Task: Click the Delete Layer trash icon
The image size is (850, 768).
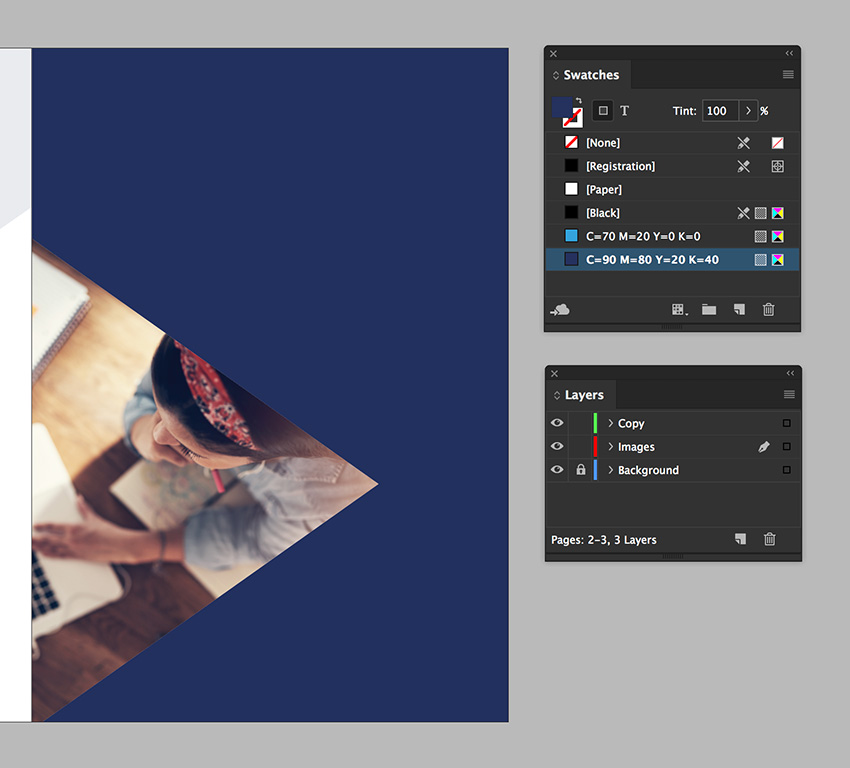Action: click(768, 539)
